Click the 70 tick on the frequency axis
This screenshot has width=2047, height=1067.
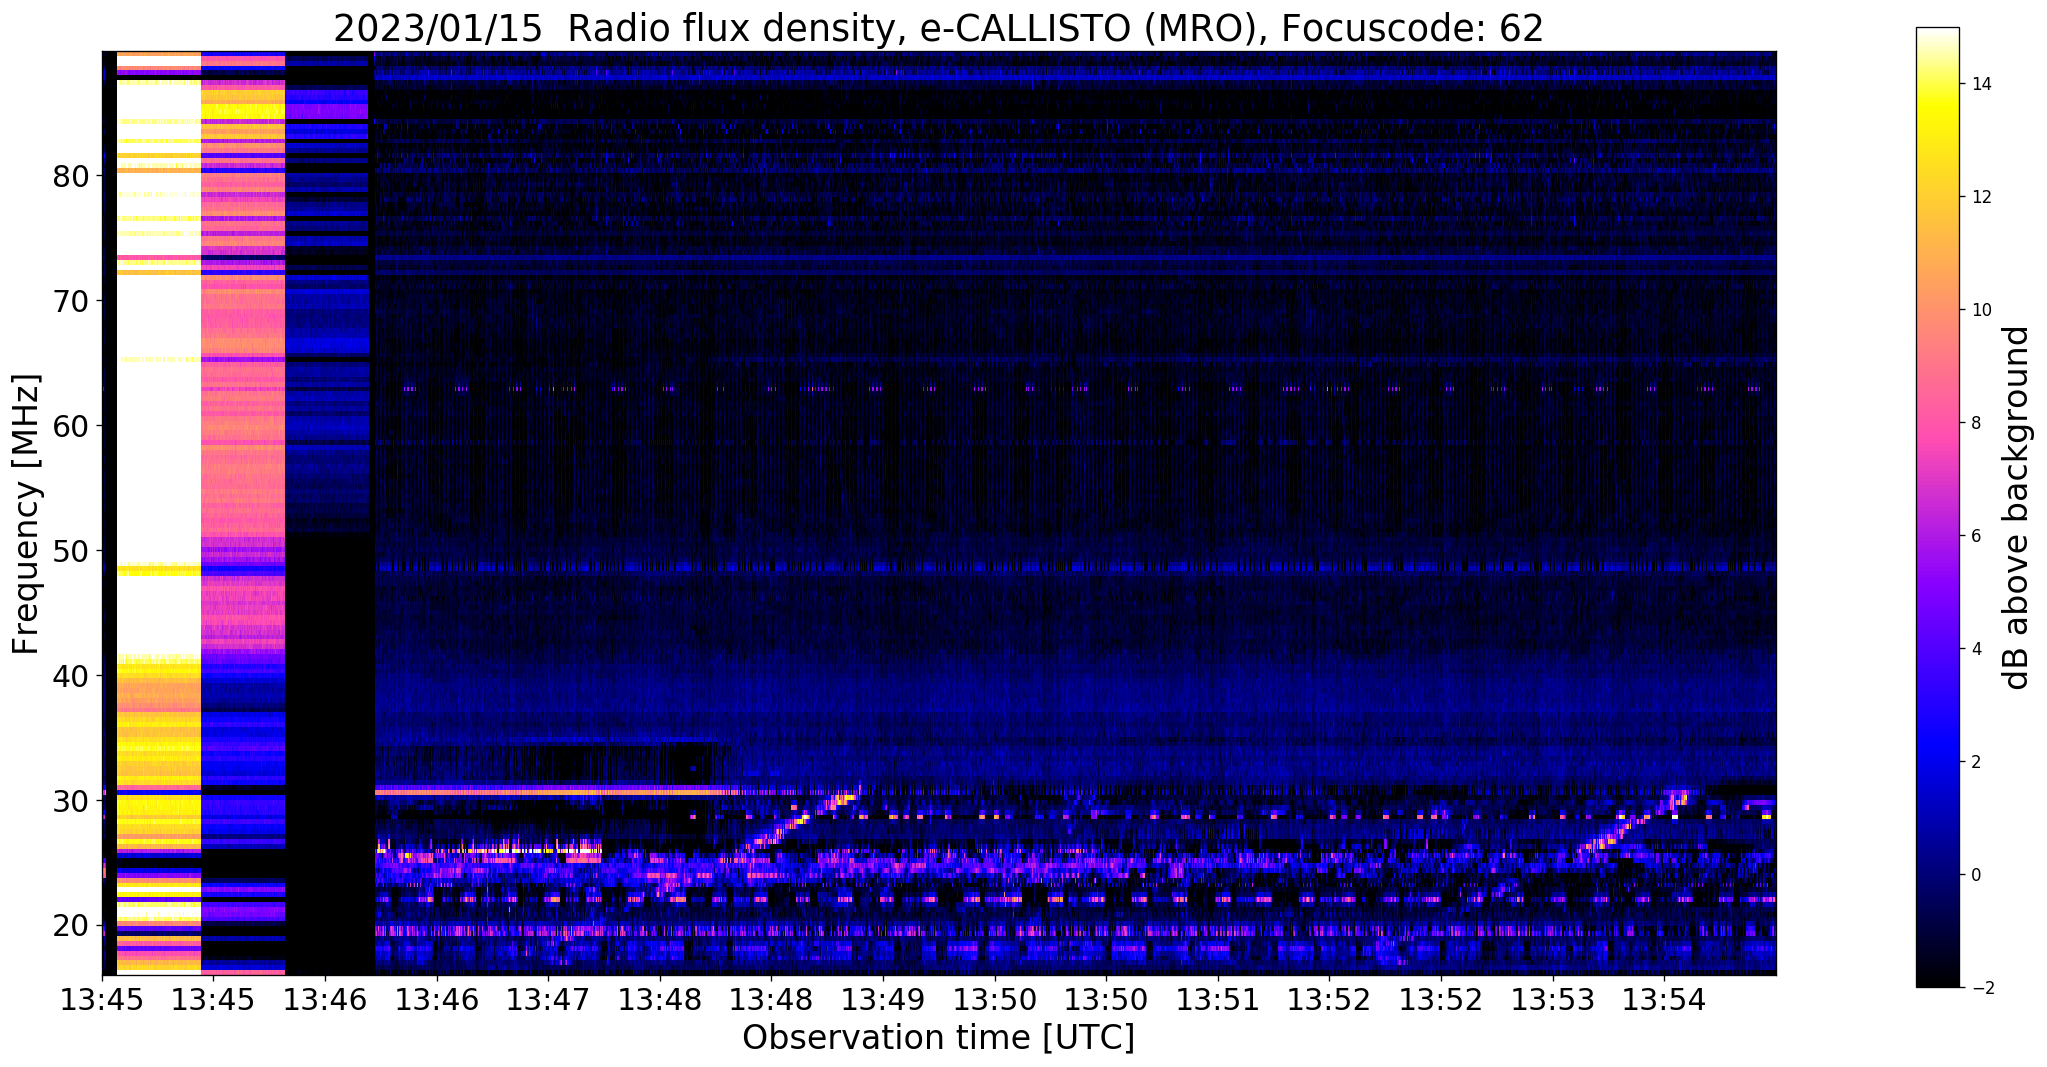(x=71, y=301)
